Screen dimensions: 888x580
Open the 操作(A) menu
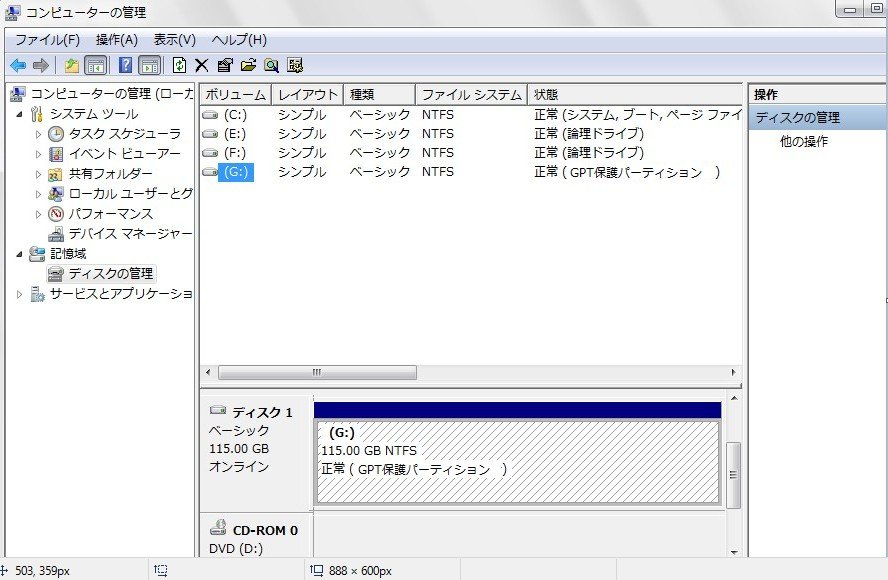pos(117,40)
